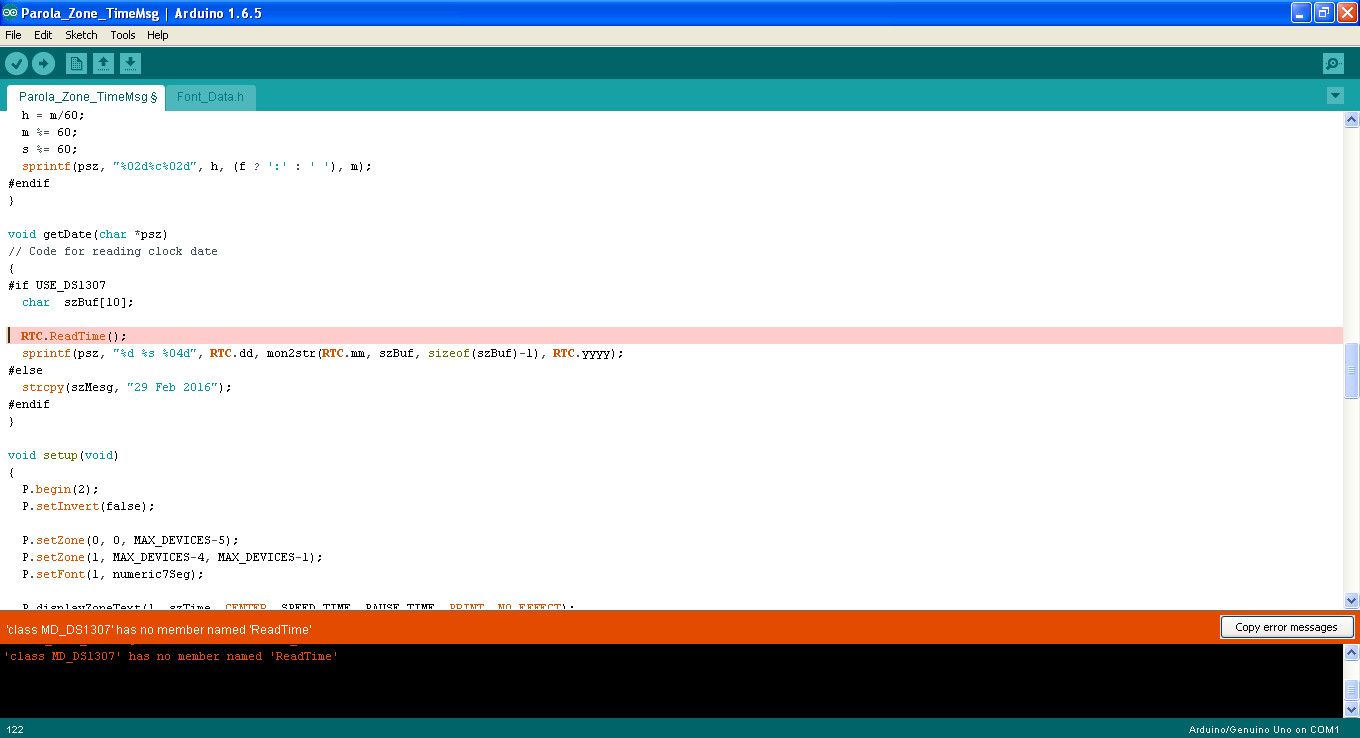The height and width of the screenshot is (738, 1360).
Task: Open the tab list dropdown arrow
Action: click(x=1335, y=95)
